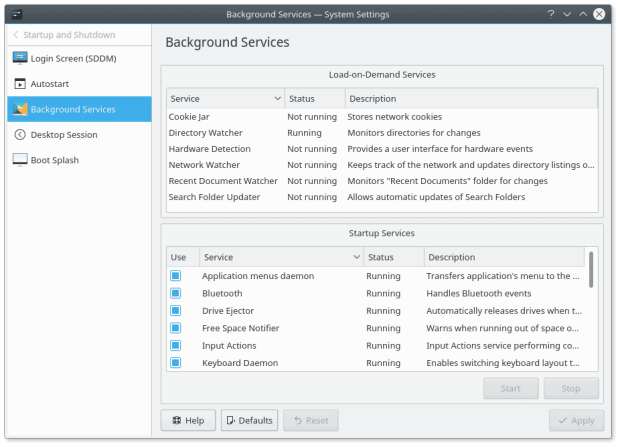620x447 pixels.
Task: Click sort arrow on Load-on-Demand Service column
Action: (277, 99)
